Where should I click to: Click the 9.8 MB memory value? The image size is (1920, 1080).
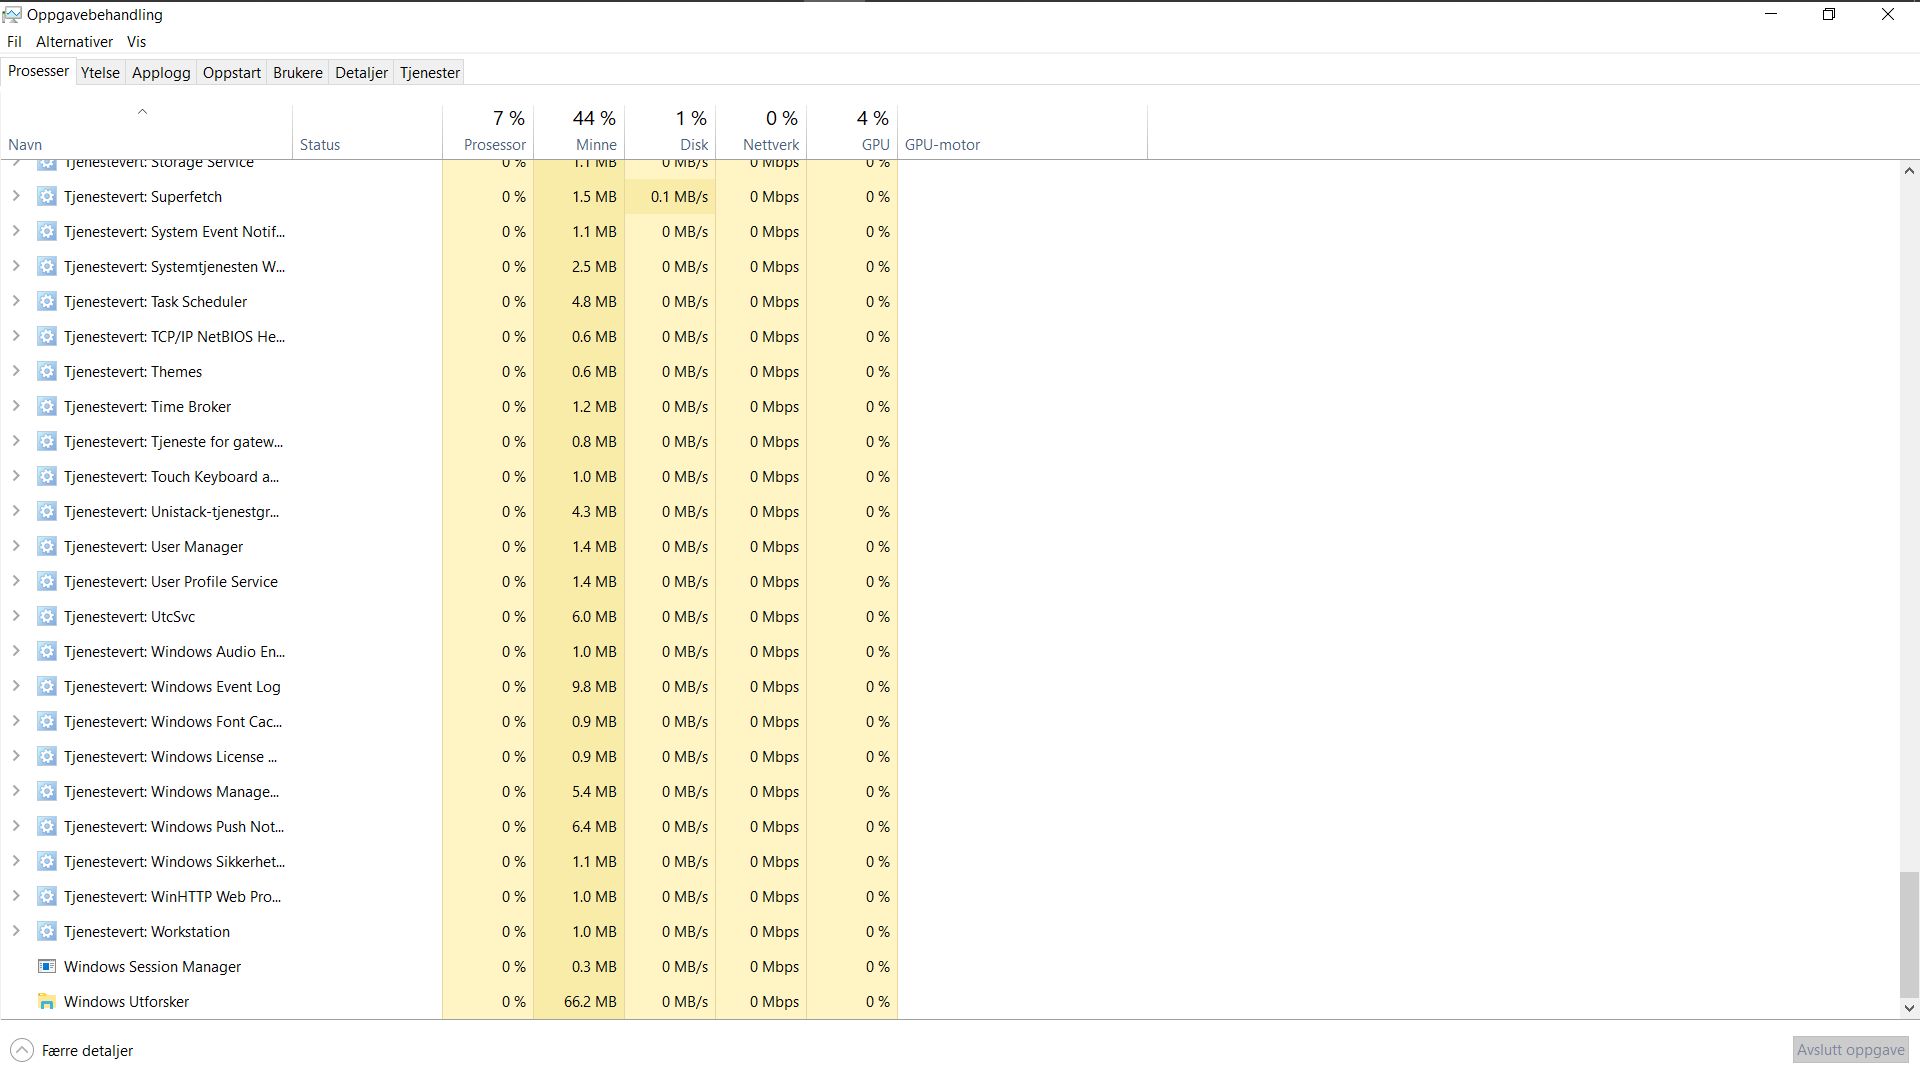(x=594, y=687)
